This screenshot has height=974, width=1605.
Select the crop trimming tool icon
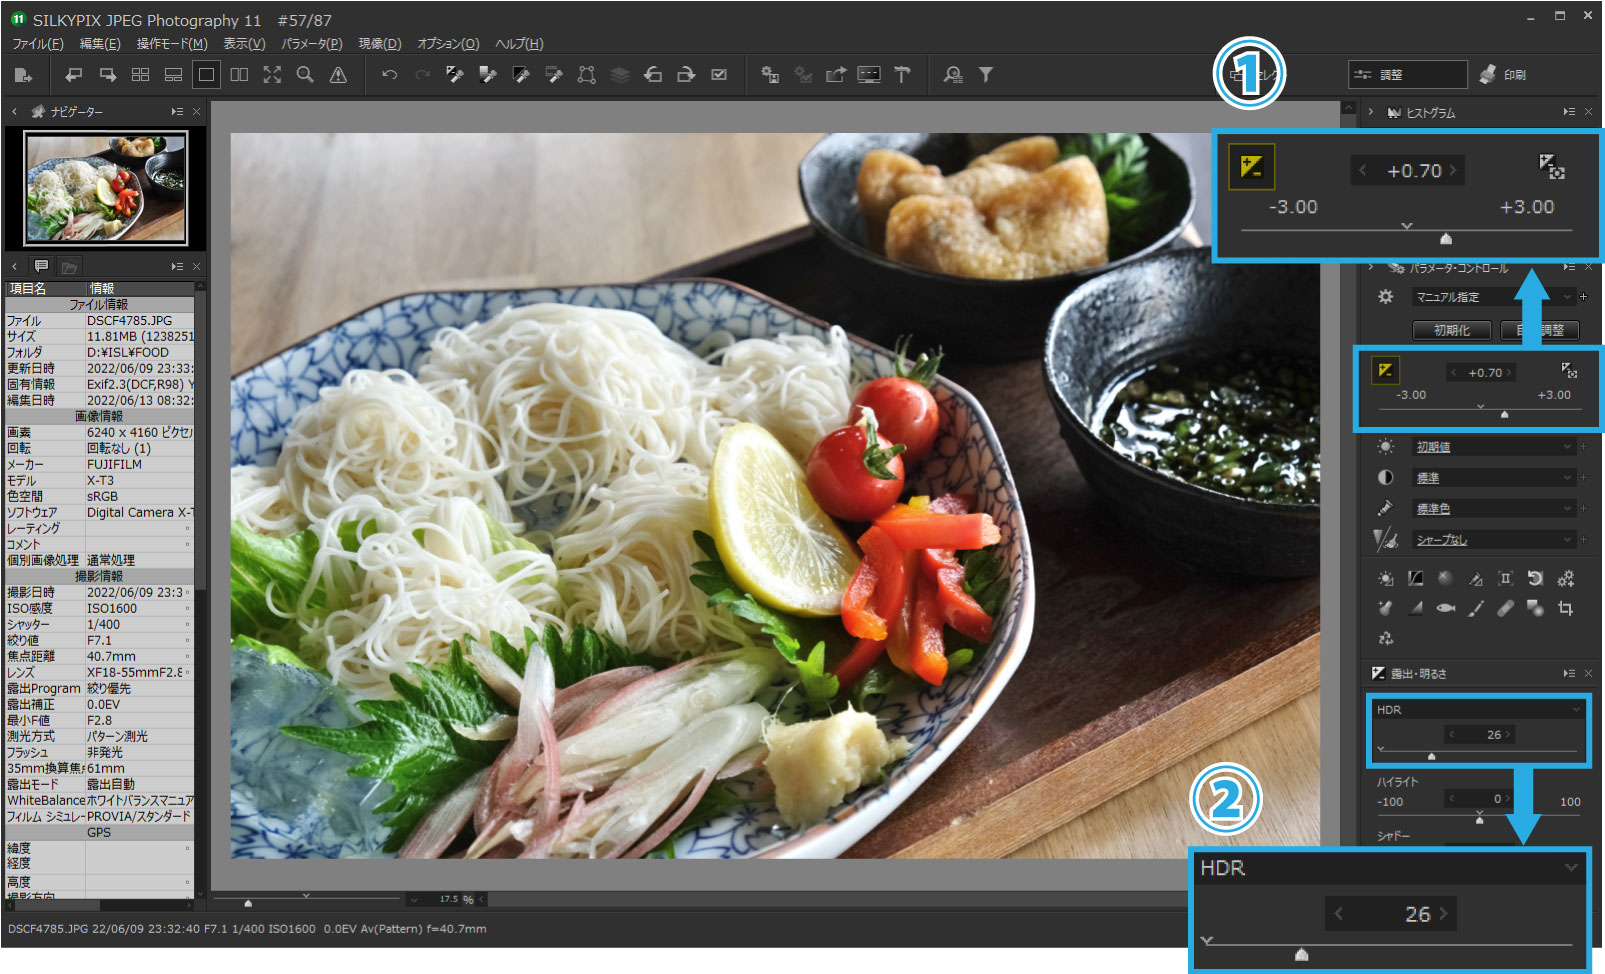coord(1565,608)
